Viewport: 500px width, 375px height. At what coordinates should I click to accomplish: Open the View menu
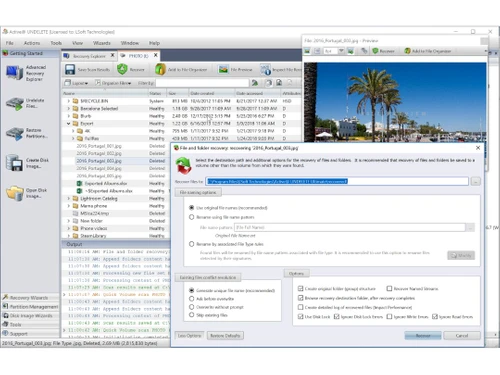coord(77,43)
